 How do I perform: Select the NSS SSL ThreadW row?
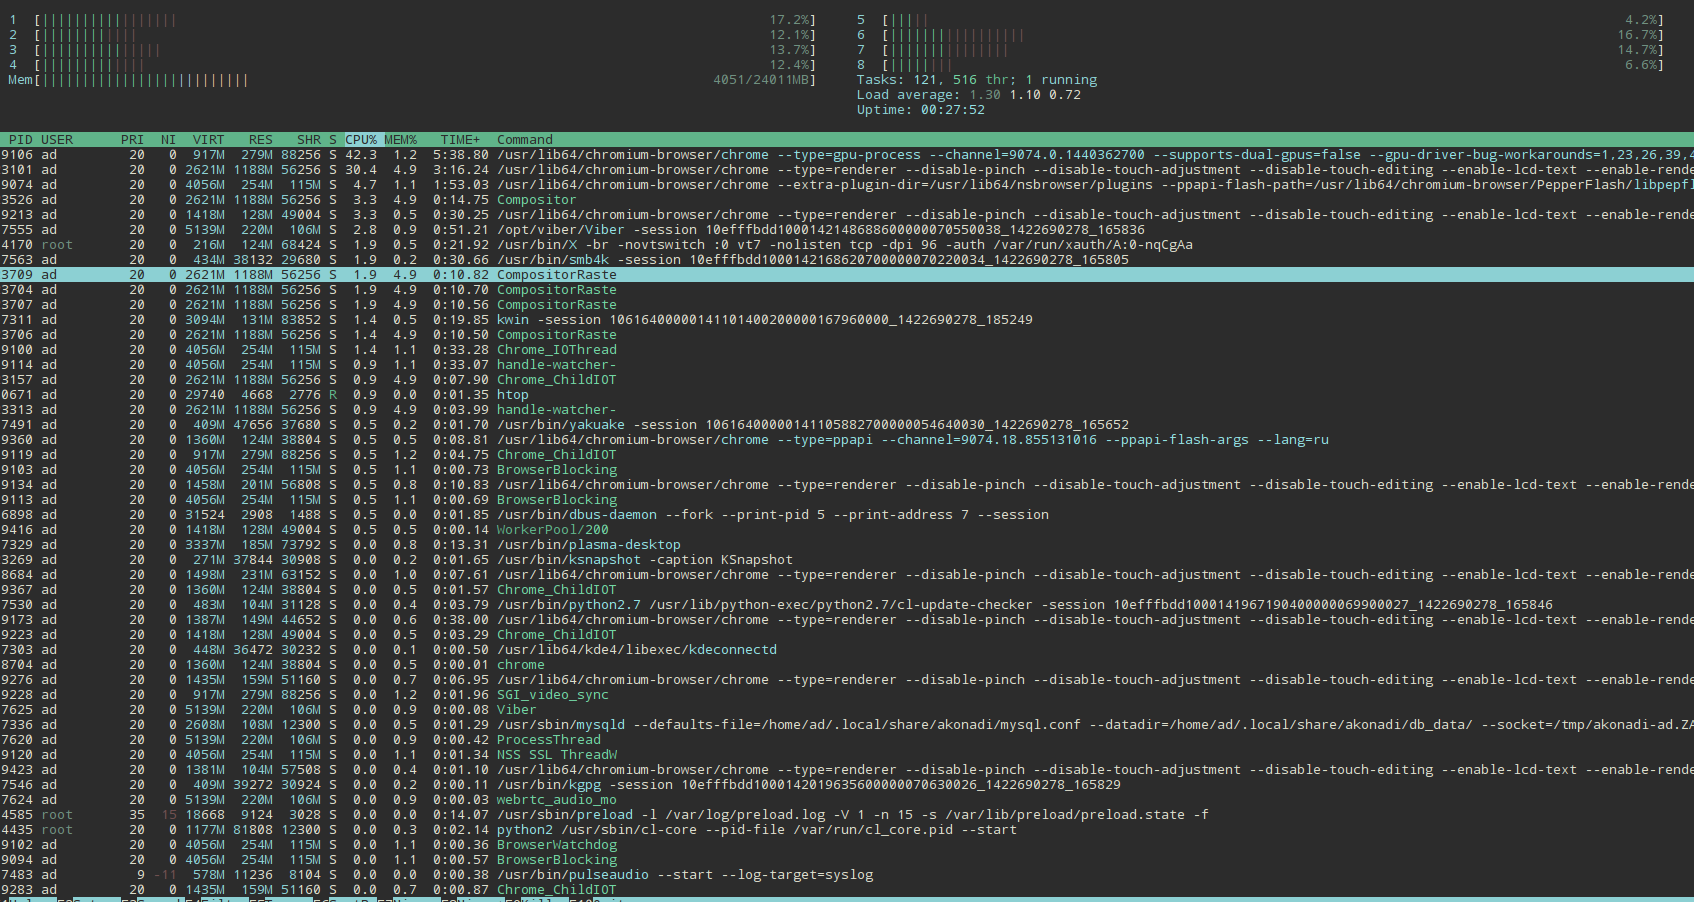847,755
